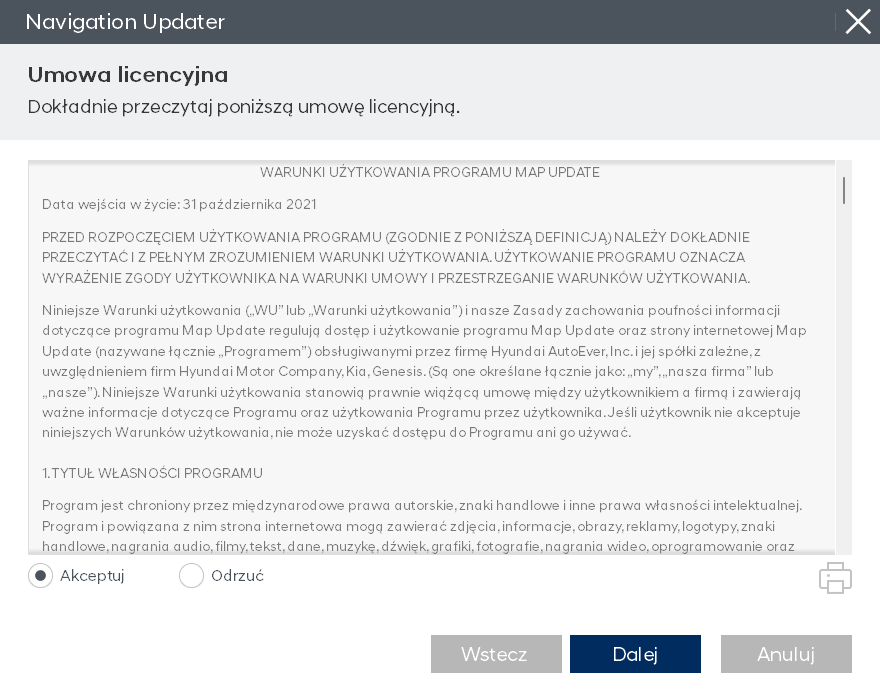The height and width of the screenshot is (694, 880).
Task: Print the license agreement
Action: (835, 578)
